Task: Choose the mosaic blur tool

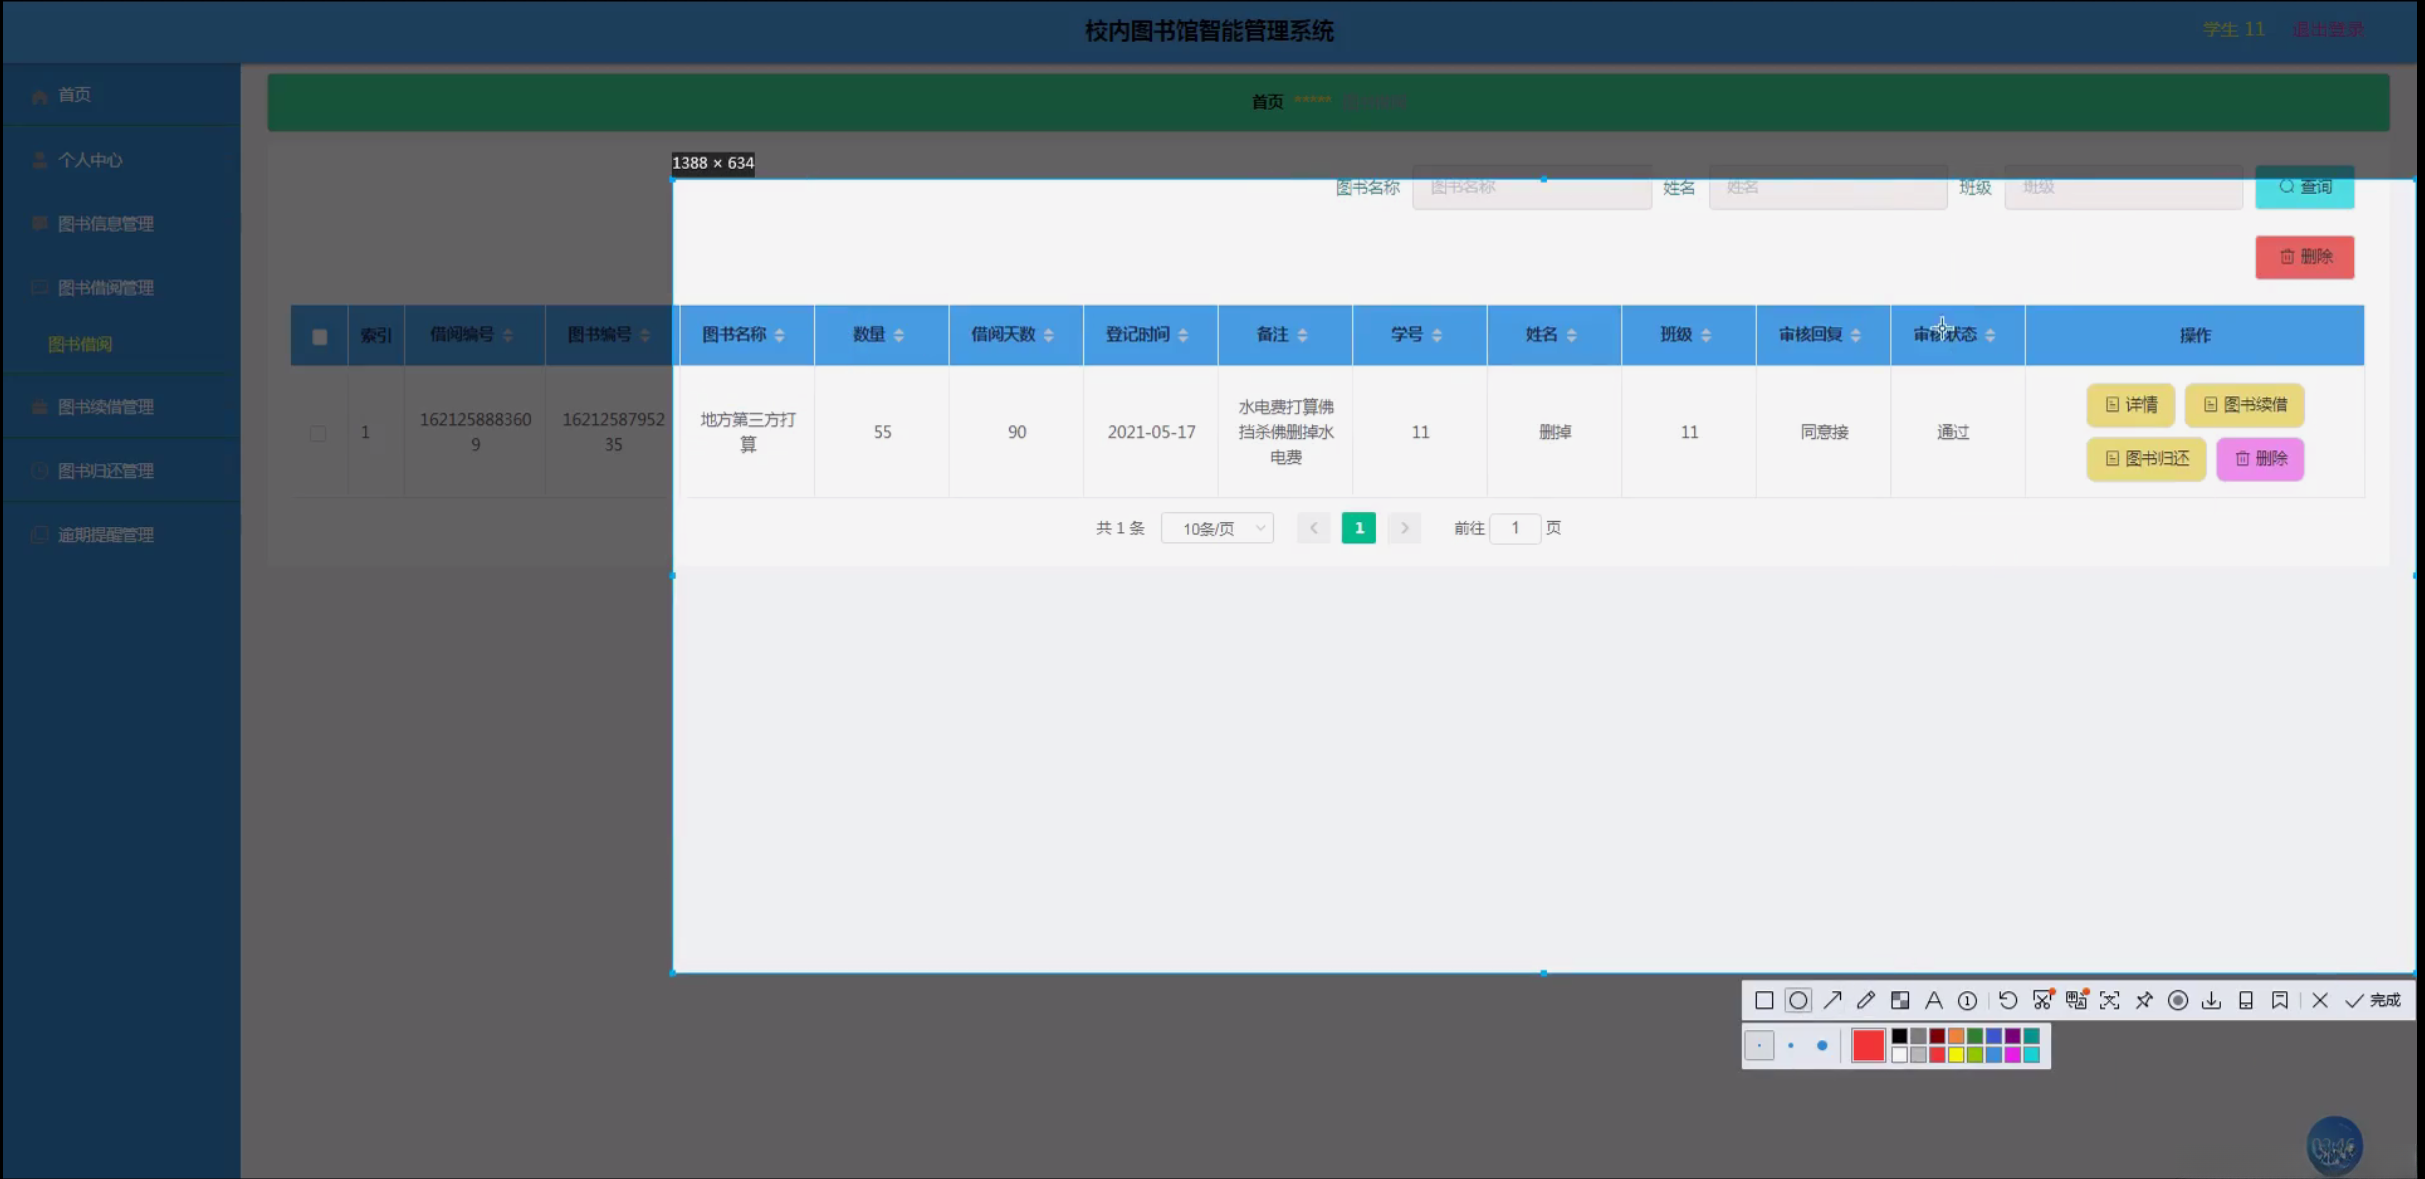Action: point(1900,1000)
